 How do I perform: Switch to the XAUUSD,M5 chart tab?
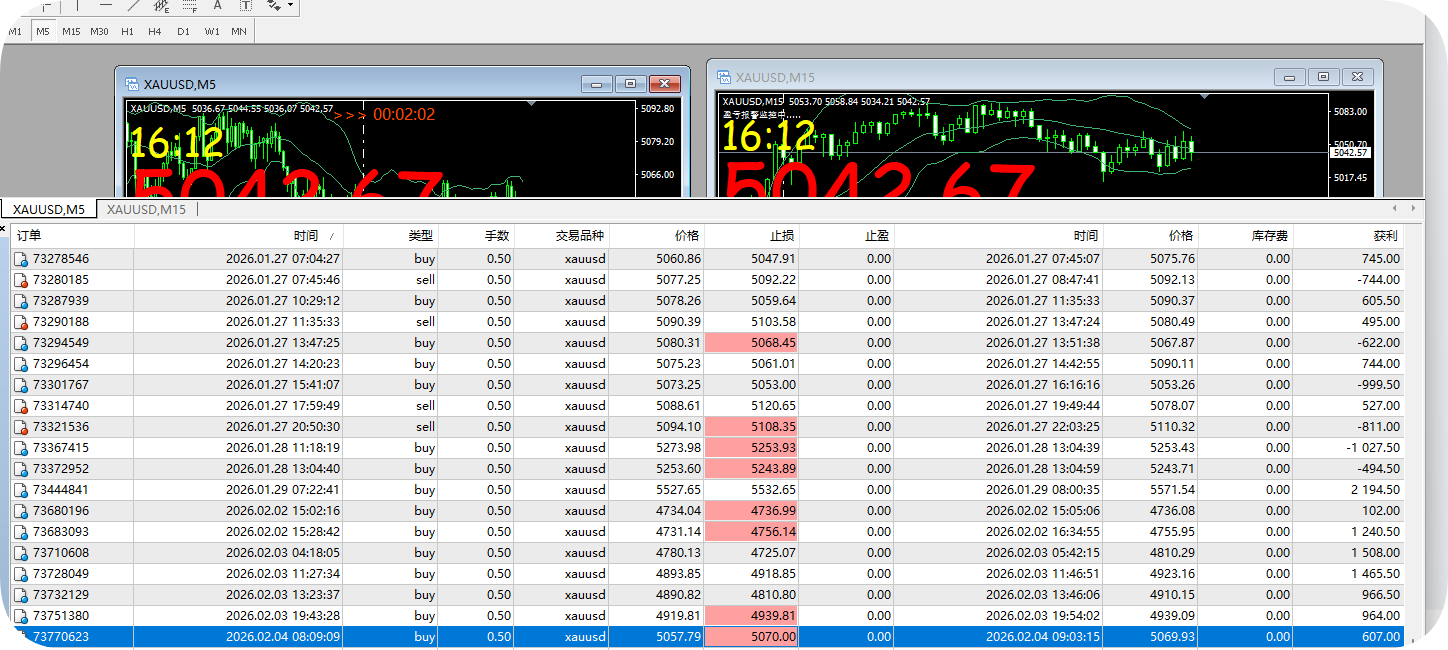click(x=48, y=210)
